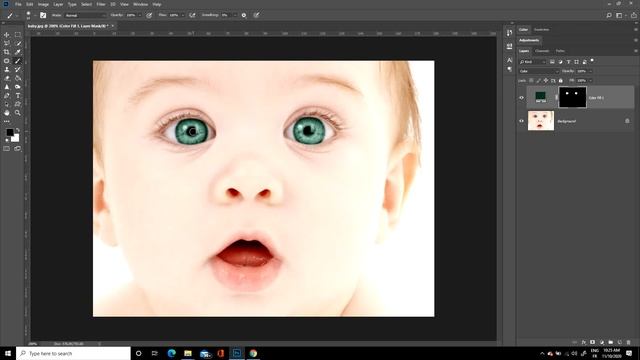Image resolution: width=640 pixels, height=360 pixels.
Task: Hide the Background layer
Action: (521, 121)
